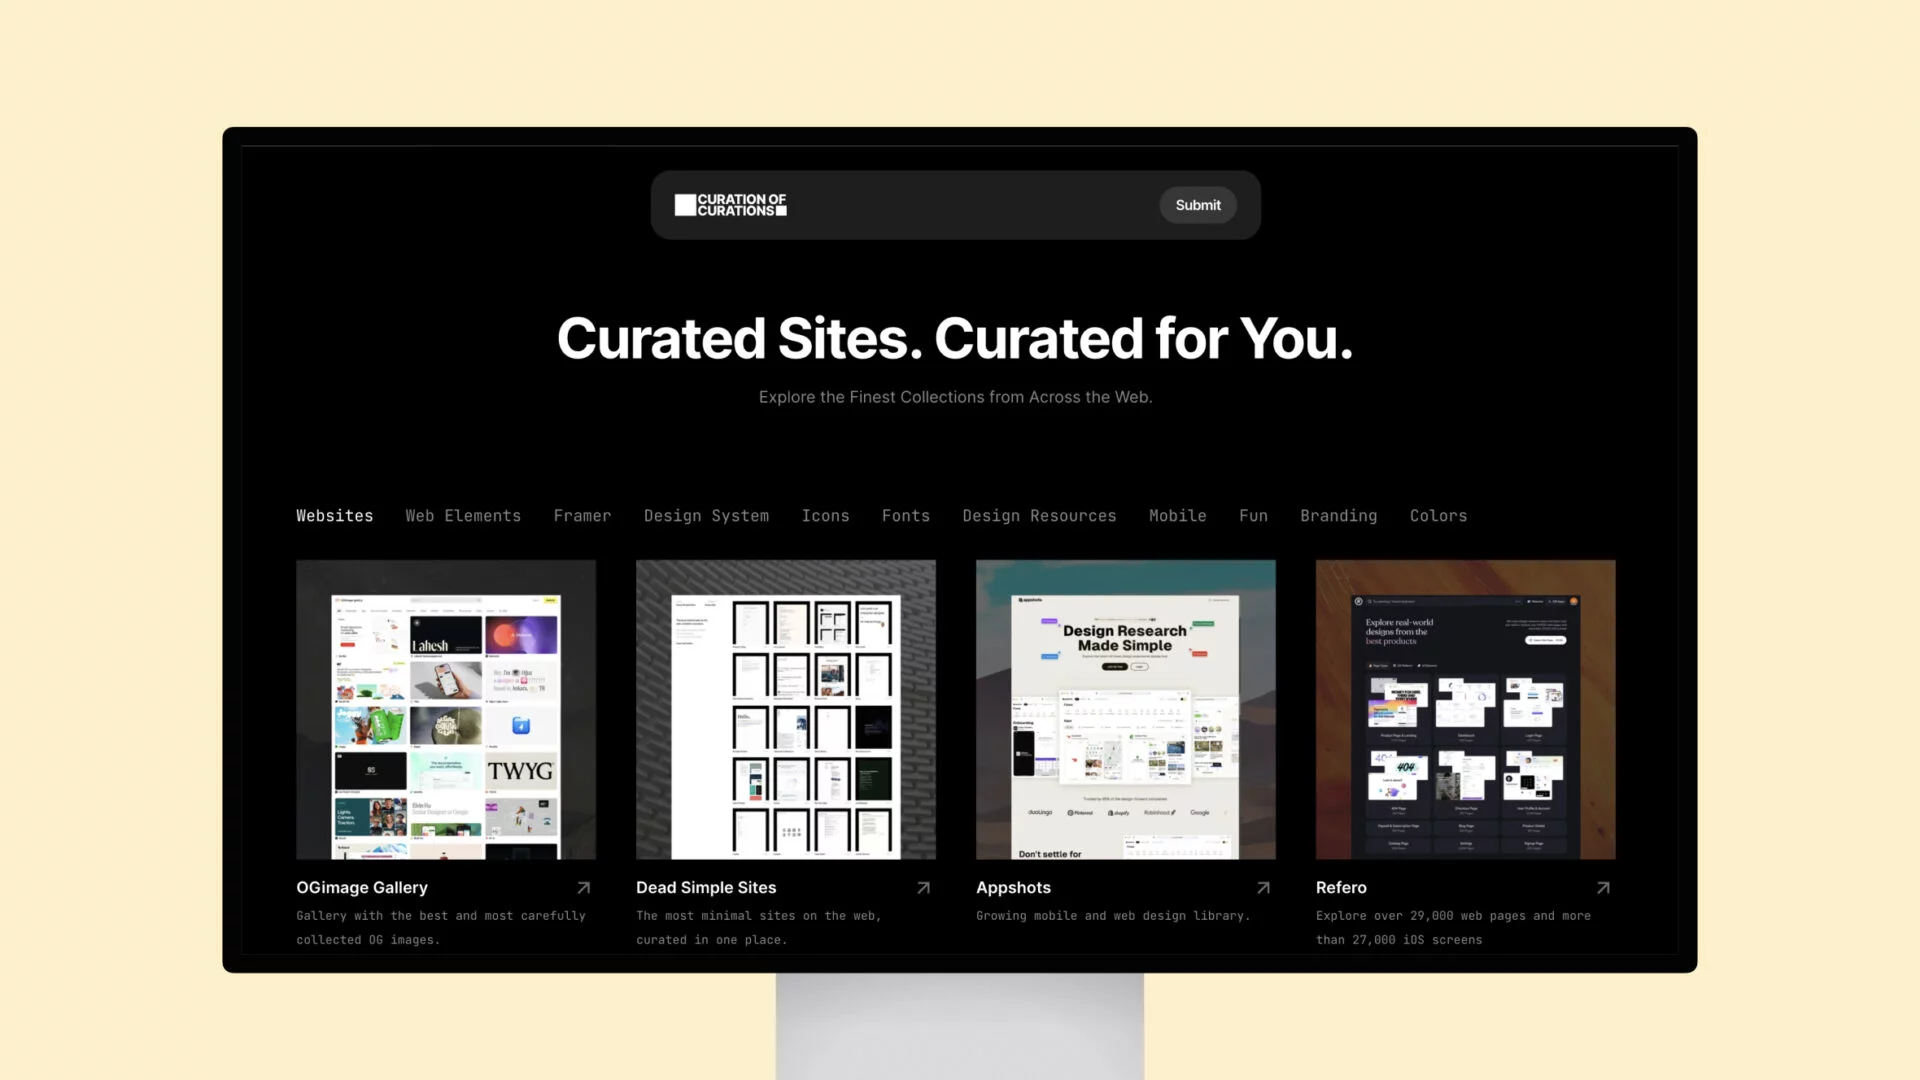1920x1080 pixels.
Task: Select the Websites tab
Action: click(334, 514)
